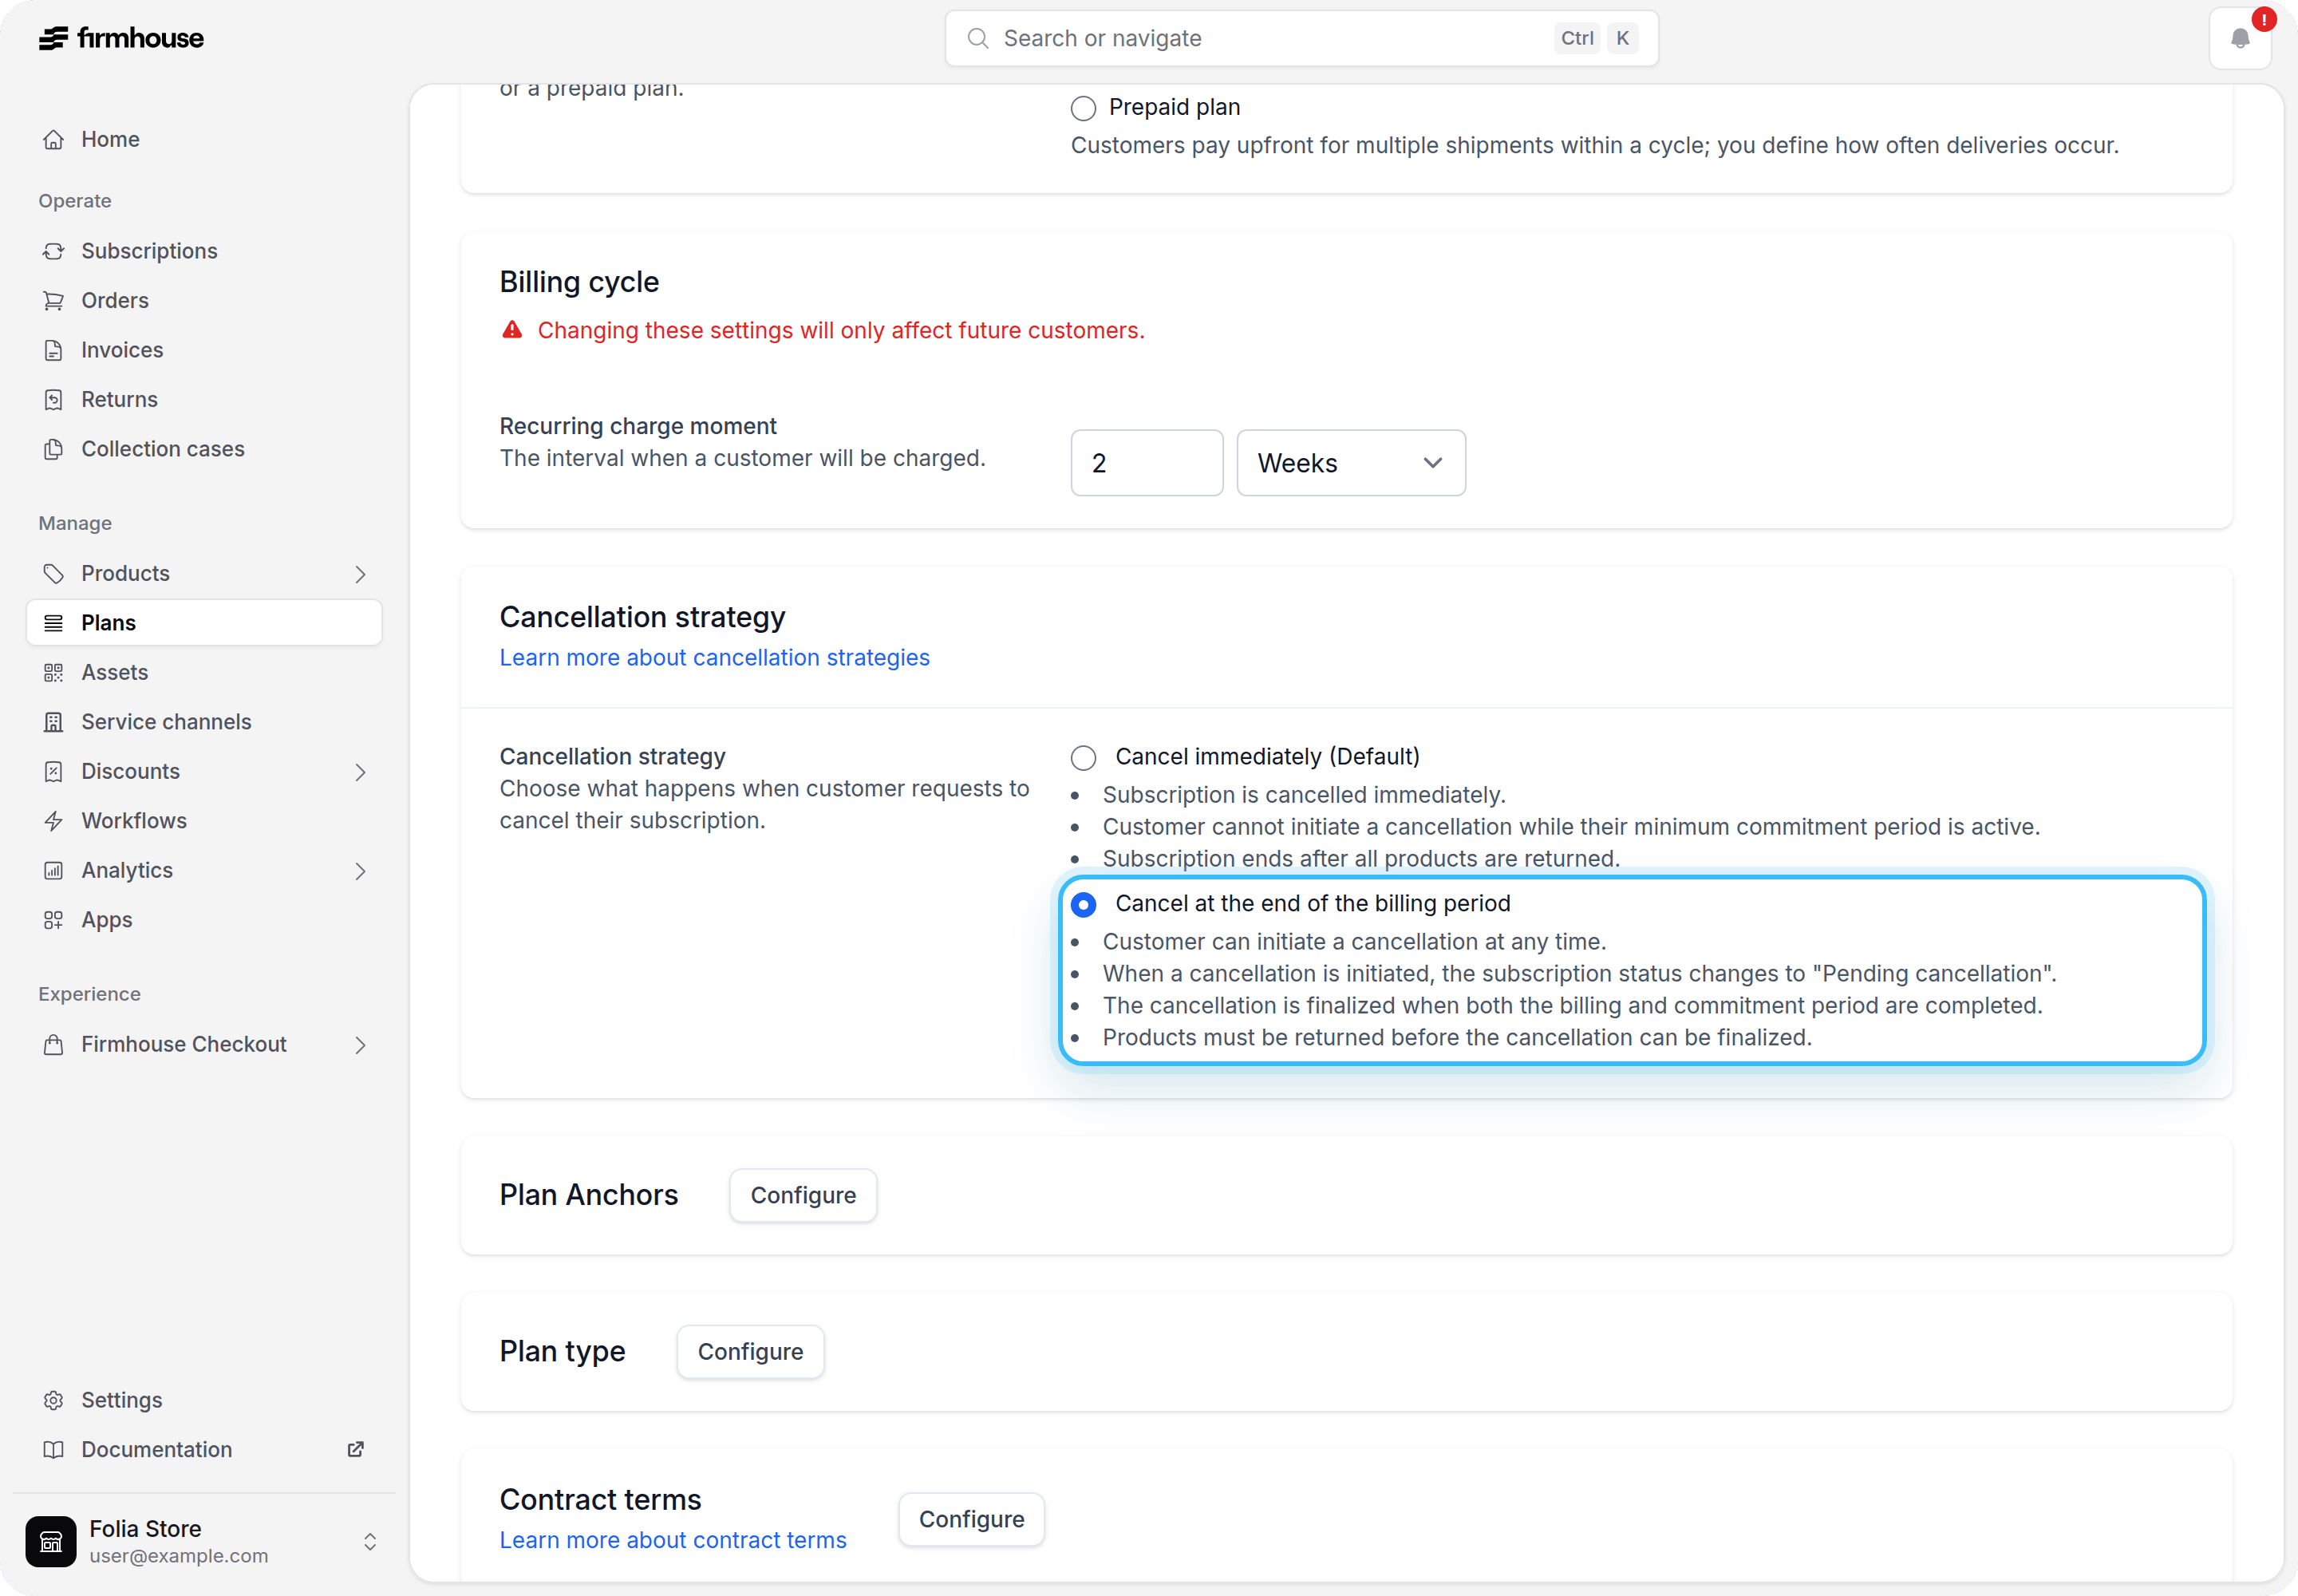
Task: Click the Invoices document icon
Action: coord(54,350)
